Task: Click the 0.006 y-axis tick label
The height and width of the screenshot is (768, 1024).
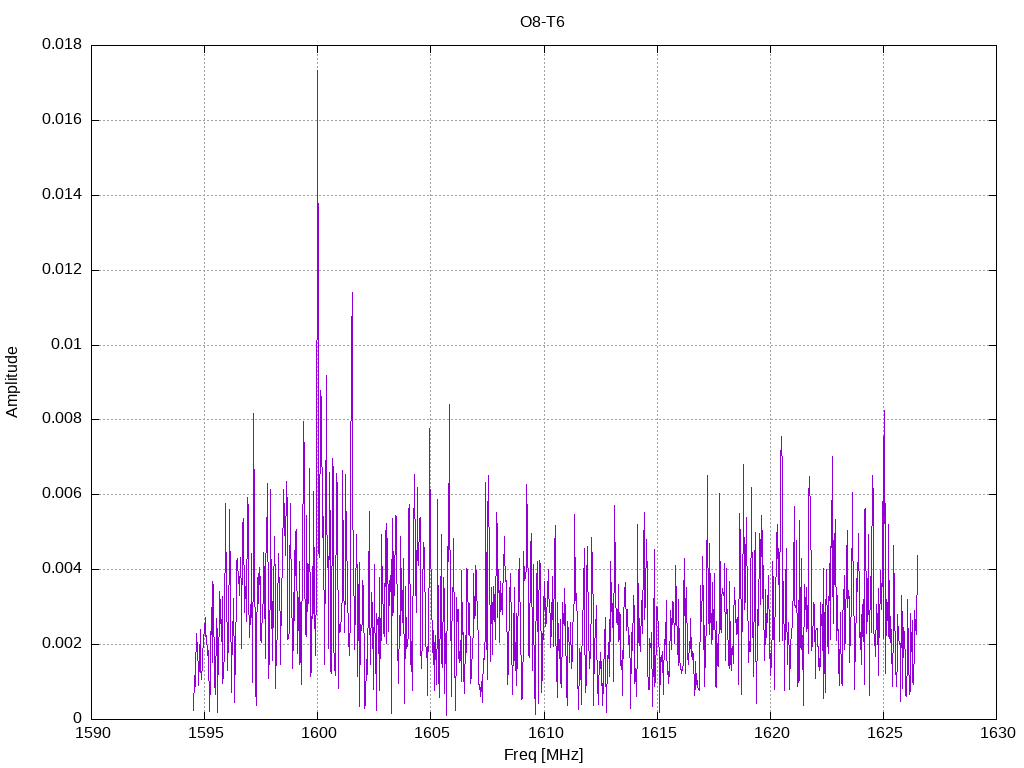Action: [62, 494]
